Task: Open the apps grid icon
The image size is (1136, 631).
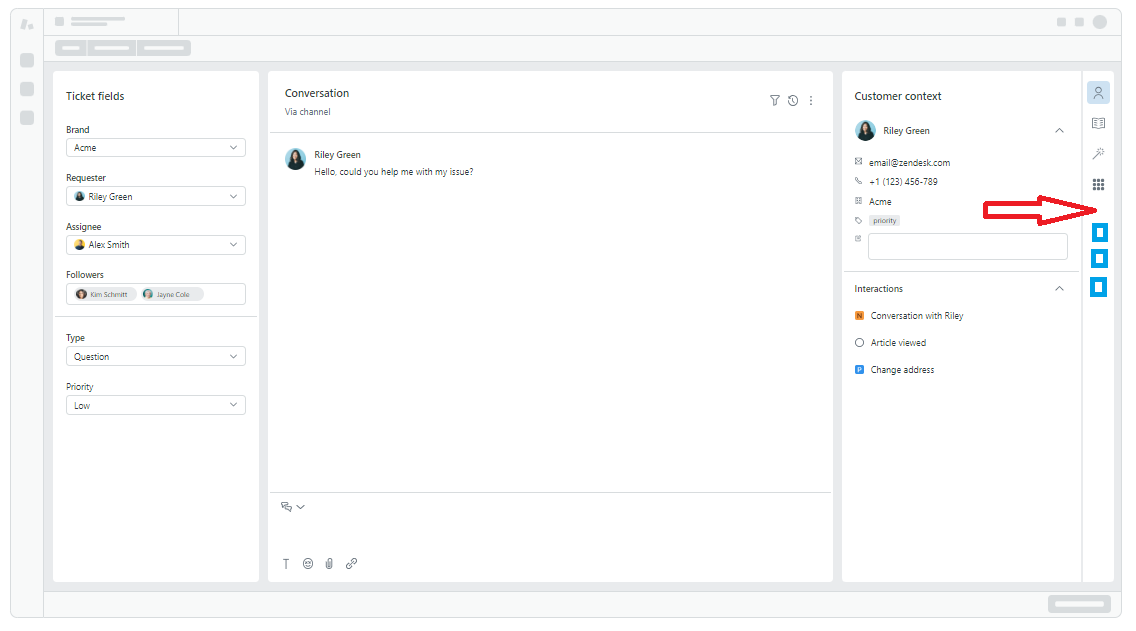Action: [1098, 185]
